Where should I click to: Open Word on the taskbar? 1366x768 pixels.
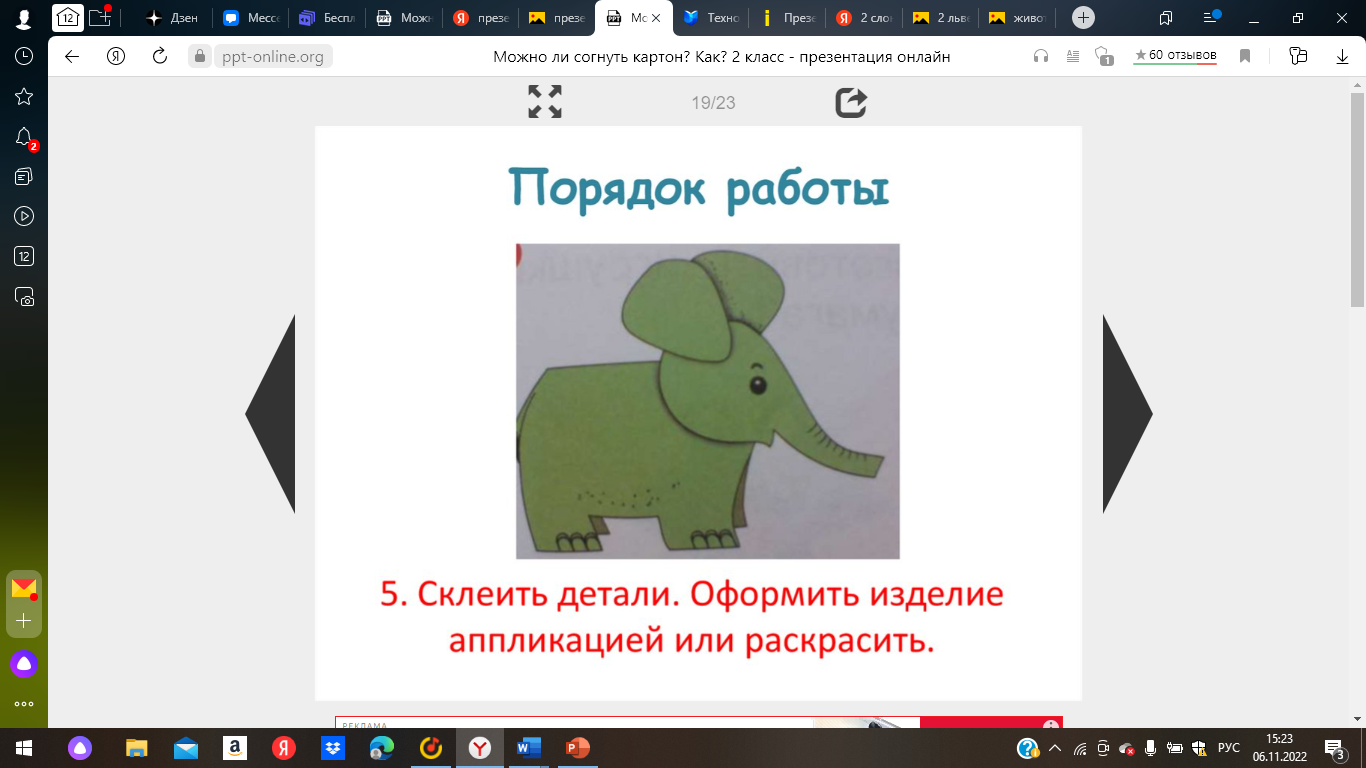point(529,748)
